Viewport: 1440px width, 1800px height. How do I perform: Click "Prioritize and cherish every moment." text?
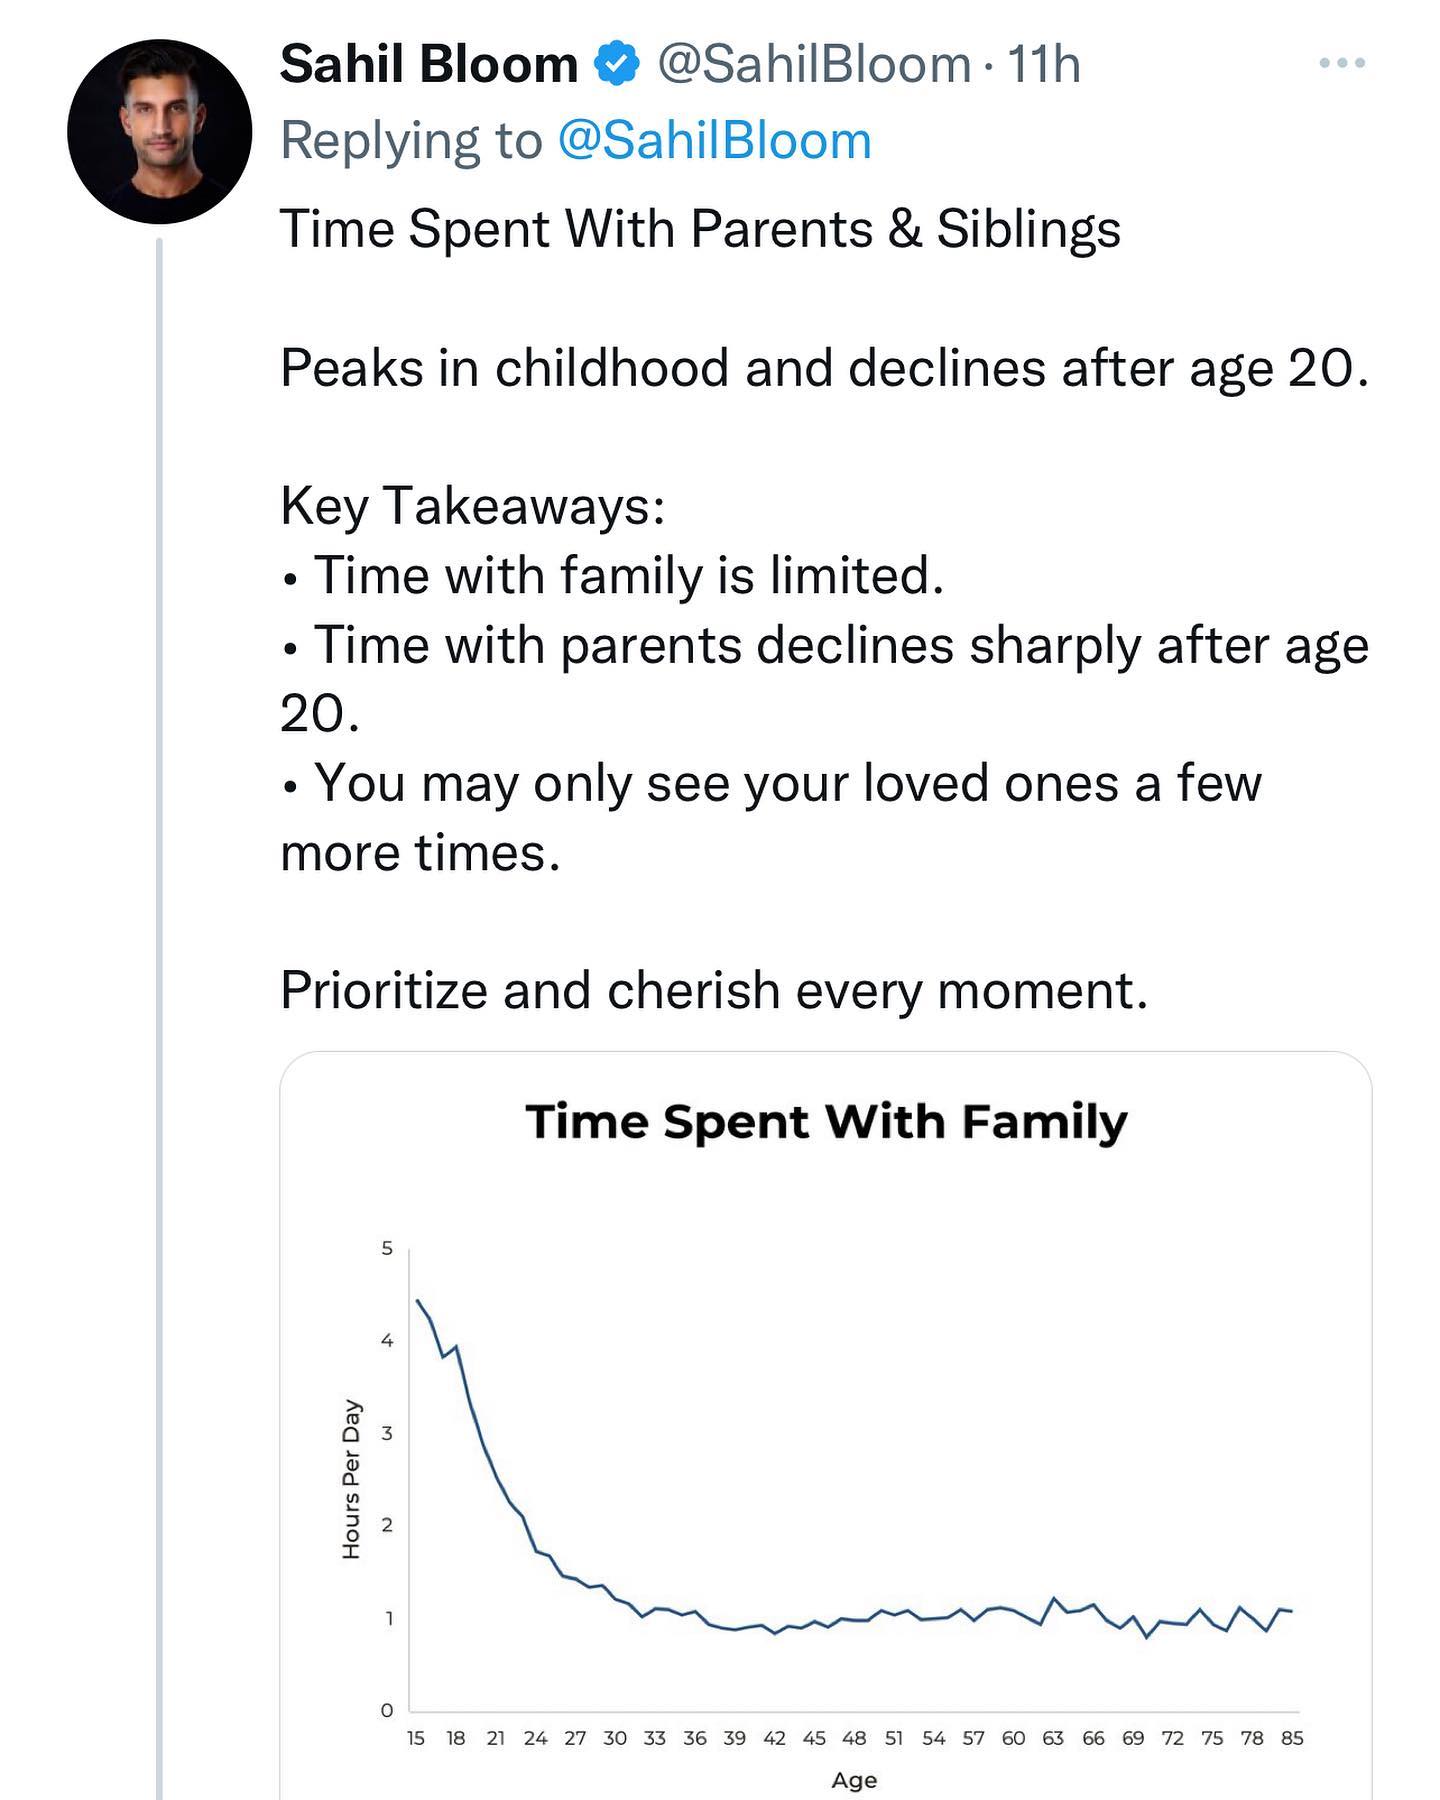tap(714, 991)
